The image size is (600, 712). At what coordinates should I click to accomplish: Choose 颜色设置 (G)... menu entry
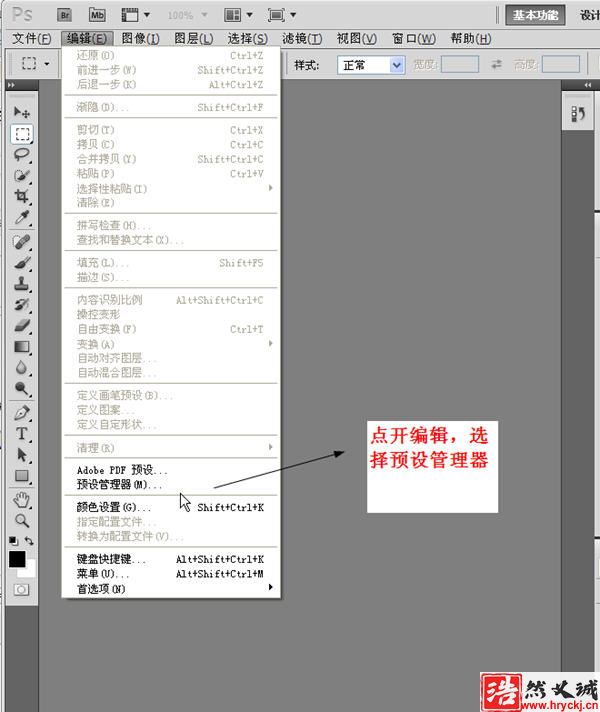tap(171, 507)
